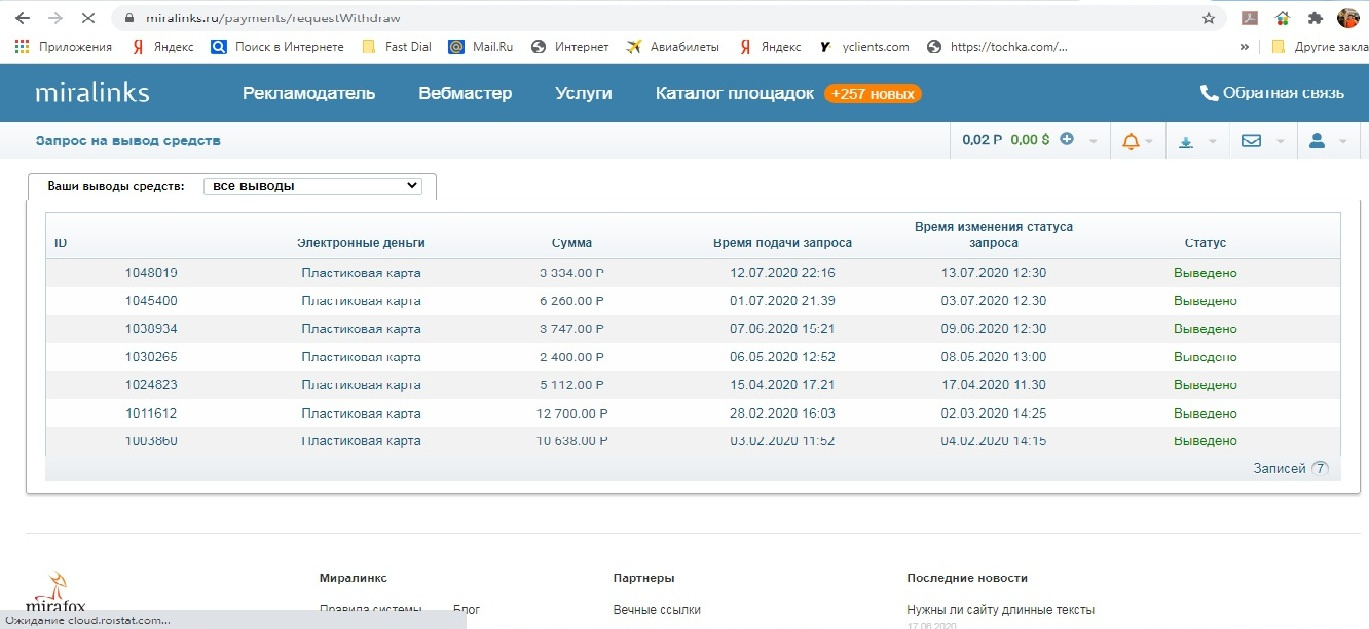
Task: Click the Обратная связь link
Action: click(x=1271, y=93)
